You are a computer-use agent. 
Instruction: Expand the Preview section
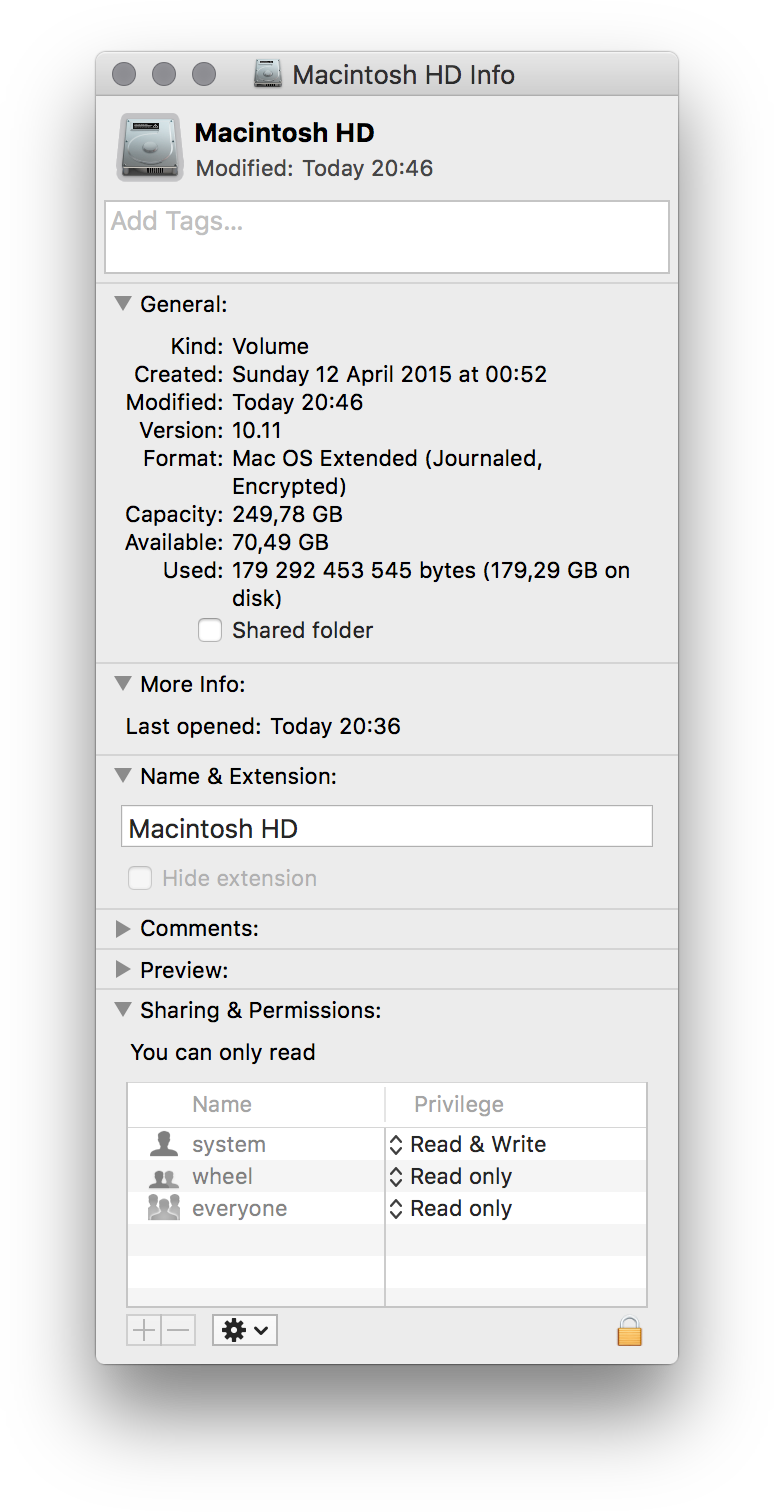point(123,969)
